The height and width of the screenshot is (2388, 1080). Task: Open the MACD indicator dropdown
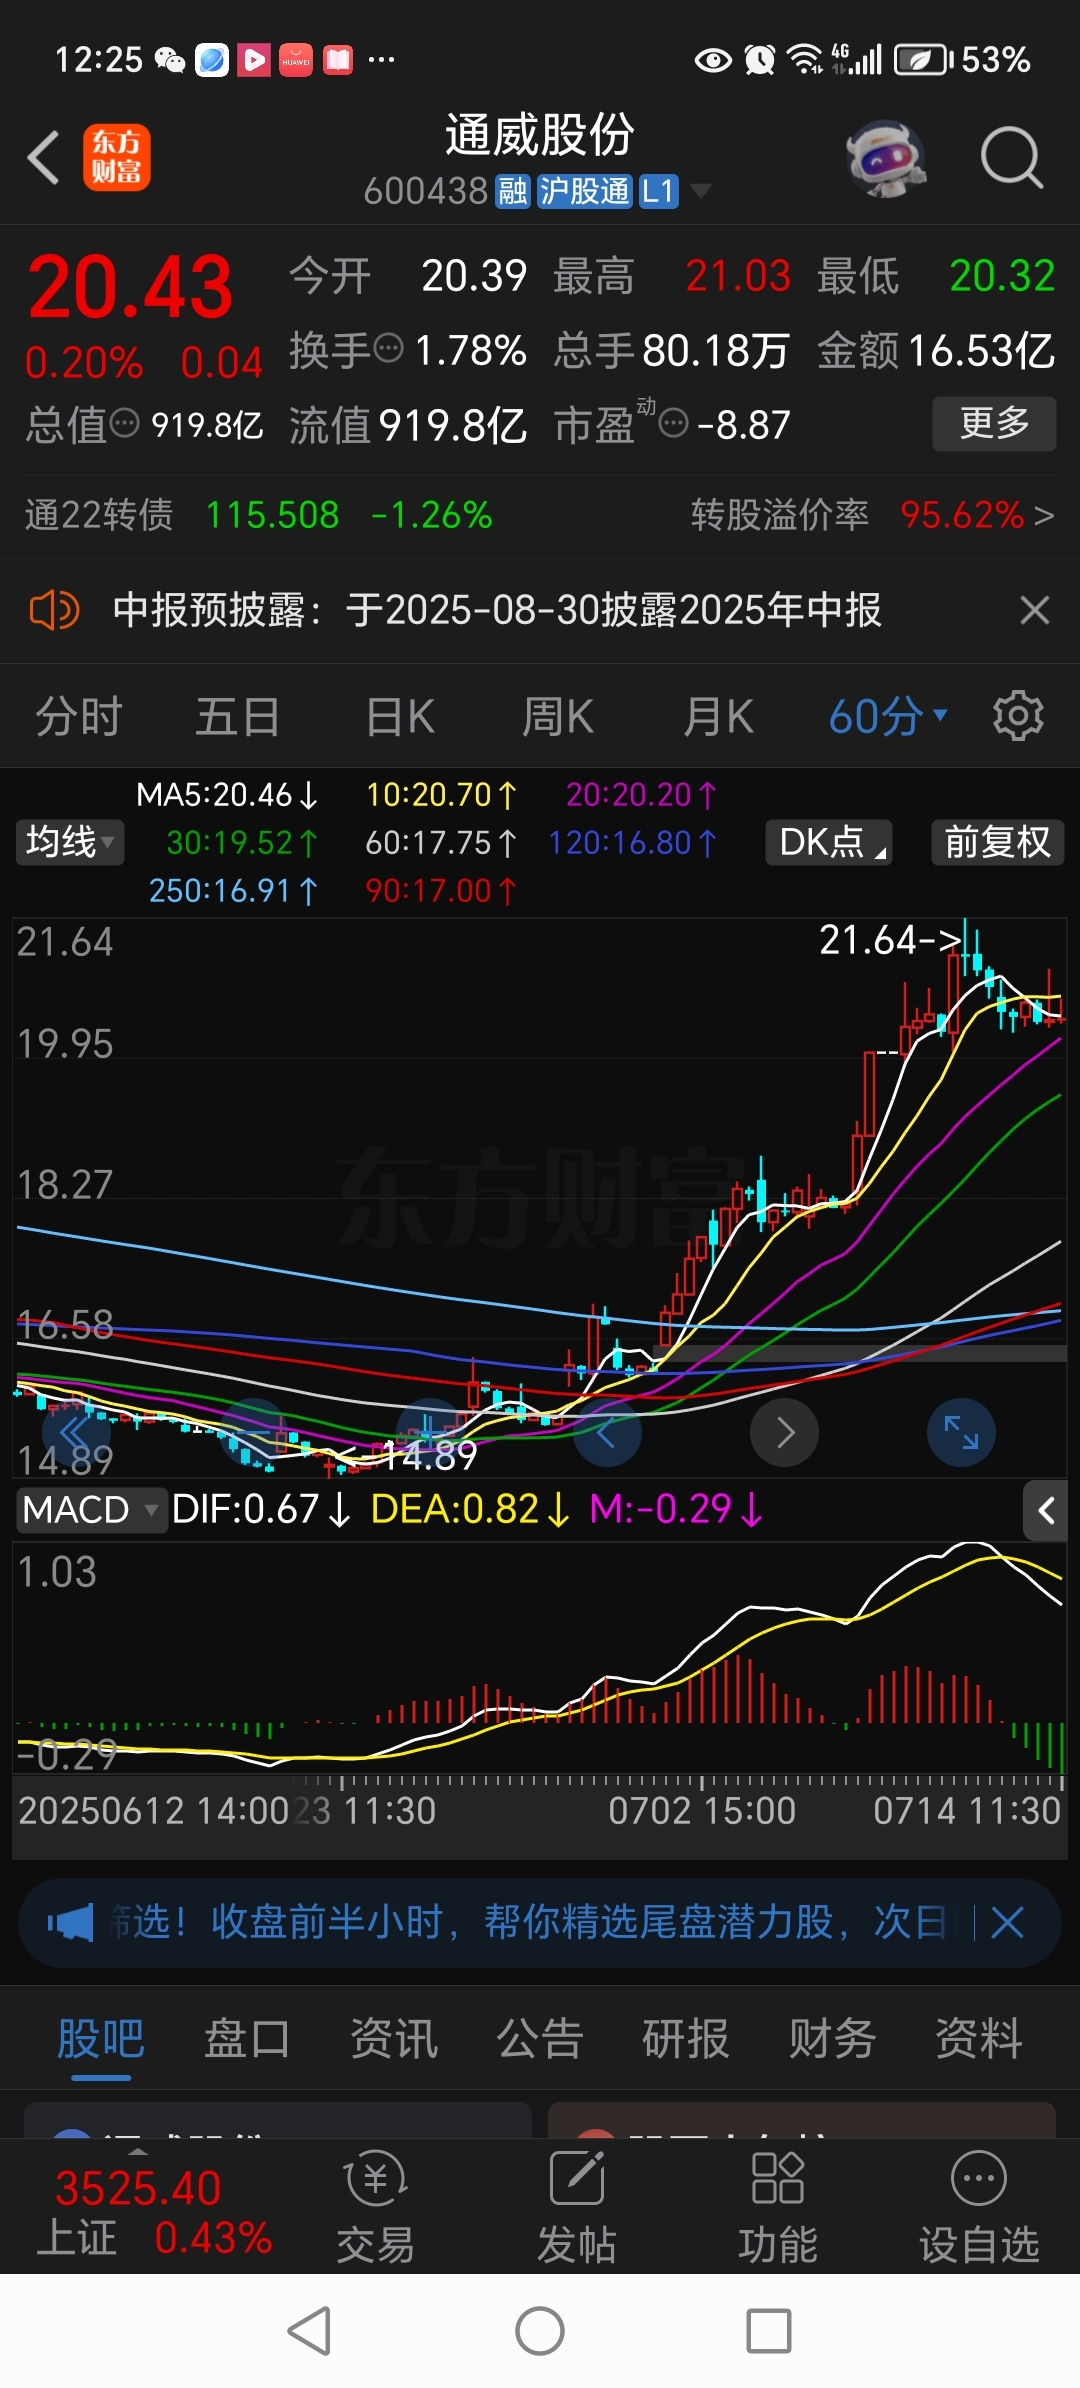(x=90, y=1509)
